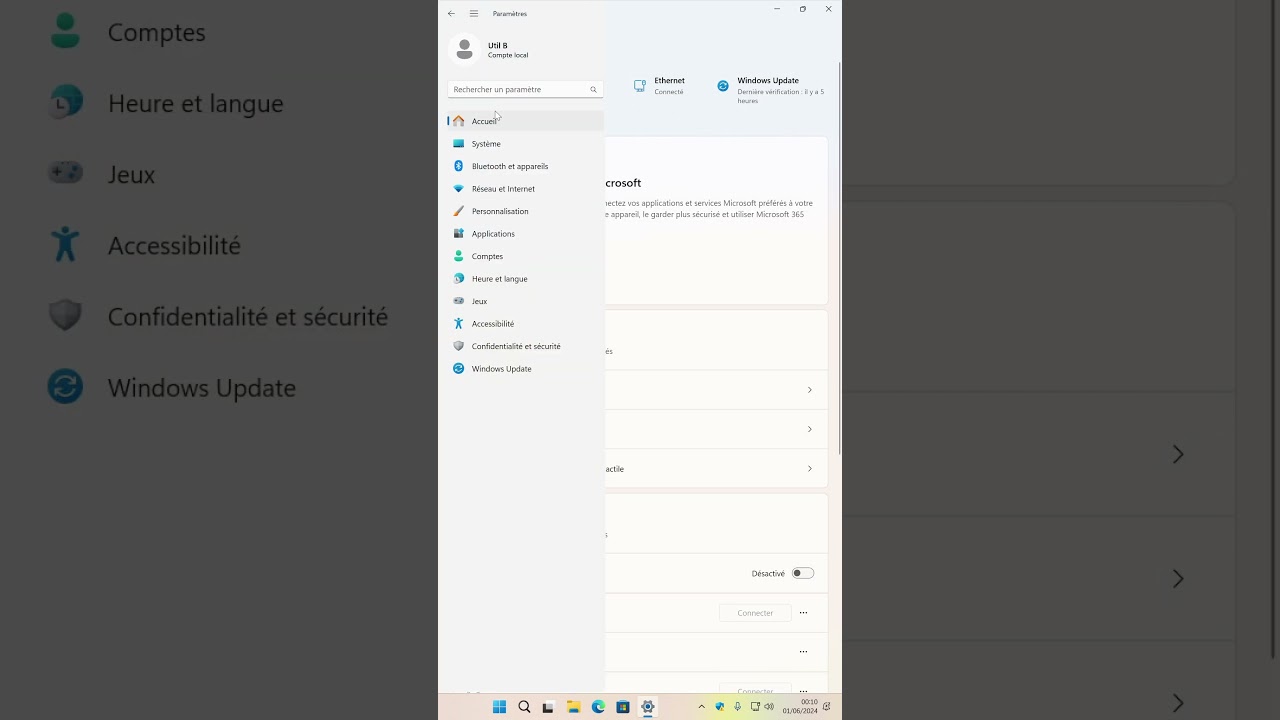The image size is (1280, 720).
Task: Open the network tray icon
Action: [755, 707]
